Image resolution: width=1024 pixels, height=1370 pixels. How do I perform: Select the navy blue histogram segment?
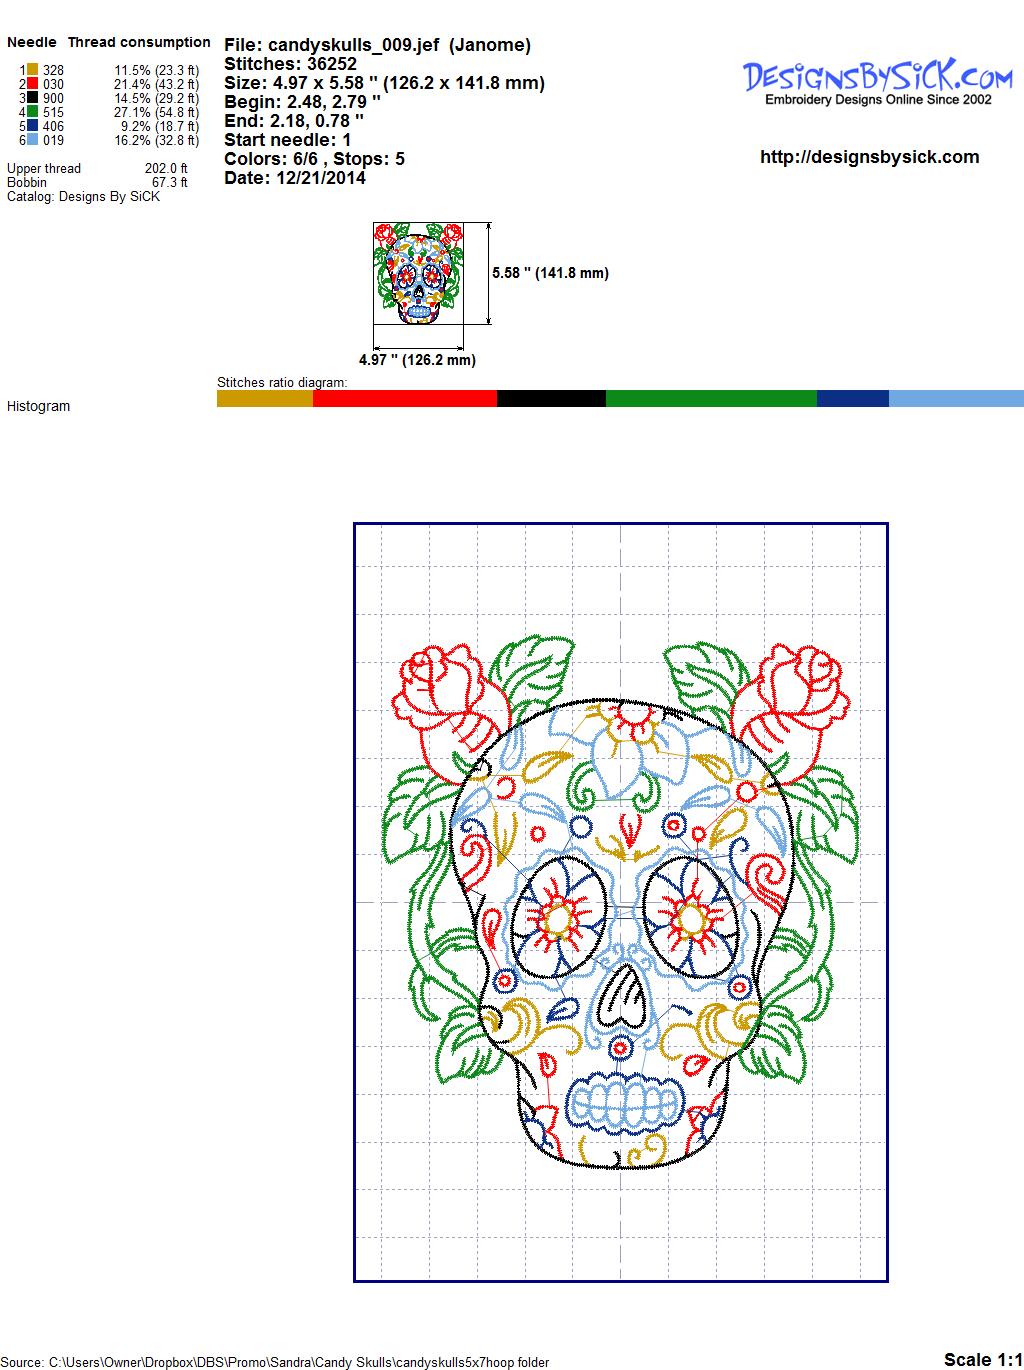[852, 398]
